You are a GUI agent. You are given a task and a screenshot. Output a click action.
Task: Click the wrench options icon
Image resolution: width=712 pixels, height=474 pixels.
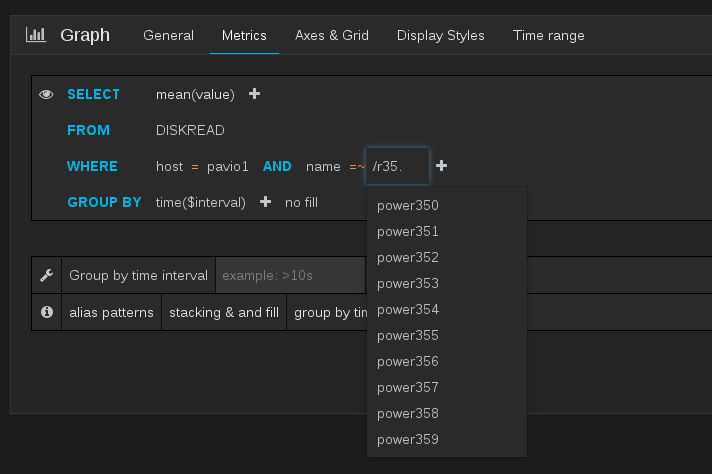(46, 275)
